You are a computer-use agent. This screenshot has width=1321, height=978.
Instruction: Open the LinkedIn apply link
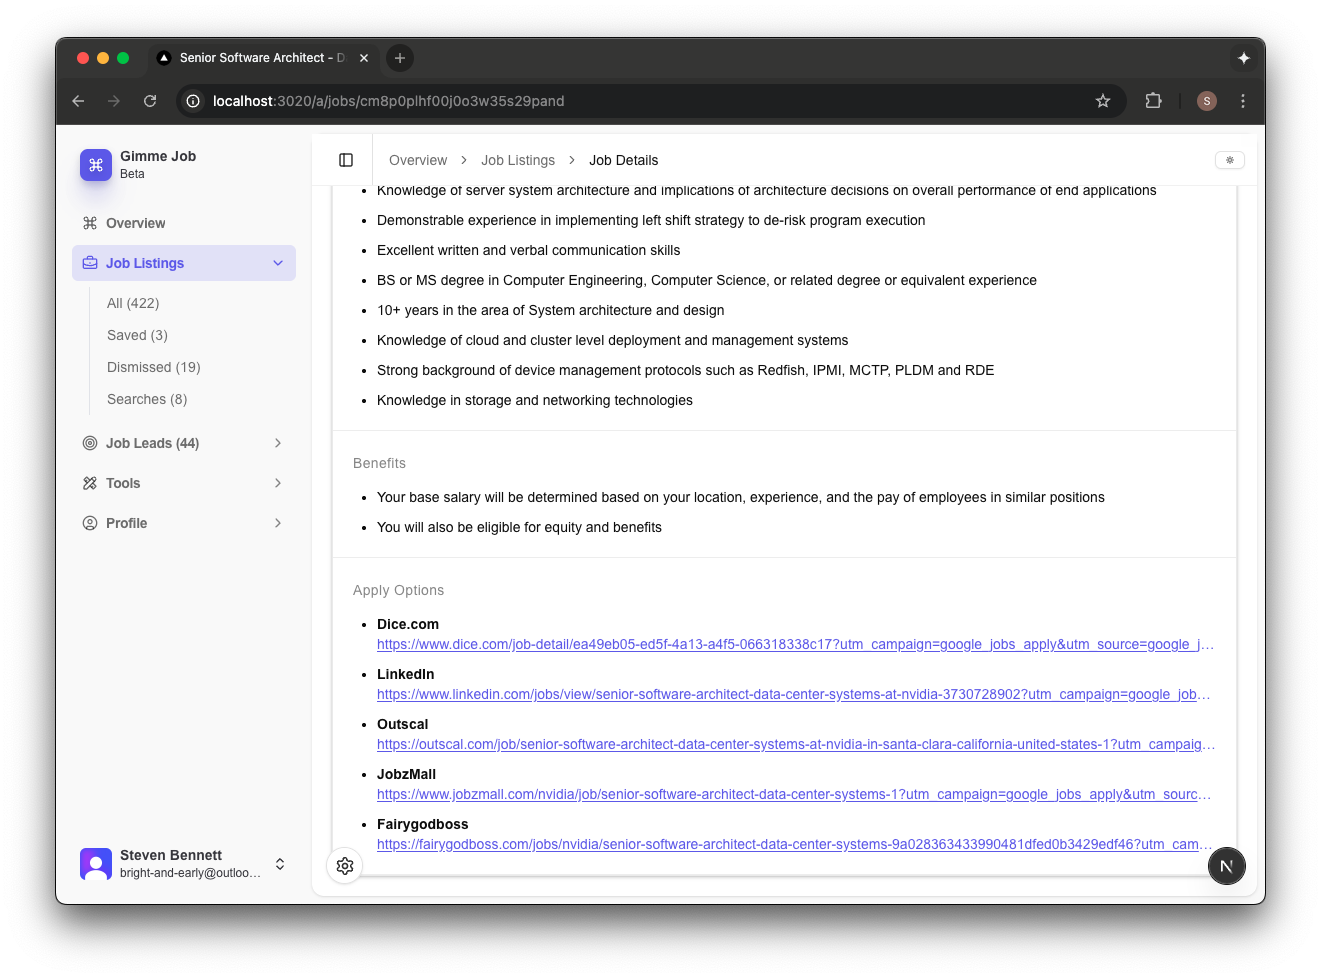point(794,695)
